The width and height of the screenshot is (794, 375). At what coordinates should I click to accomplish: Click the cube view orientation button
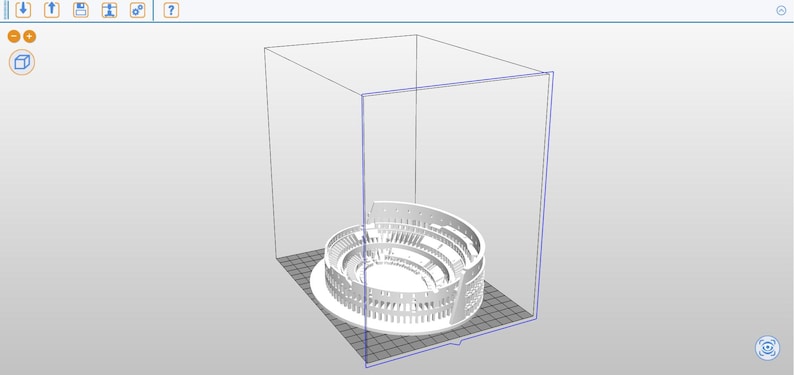click(22, 62)
